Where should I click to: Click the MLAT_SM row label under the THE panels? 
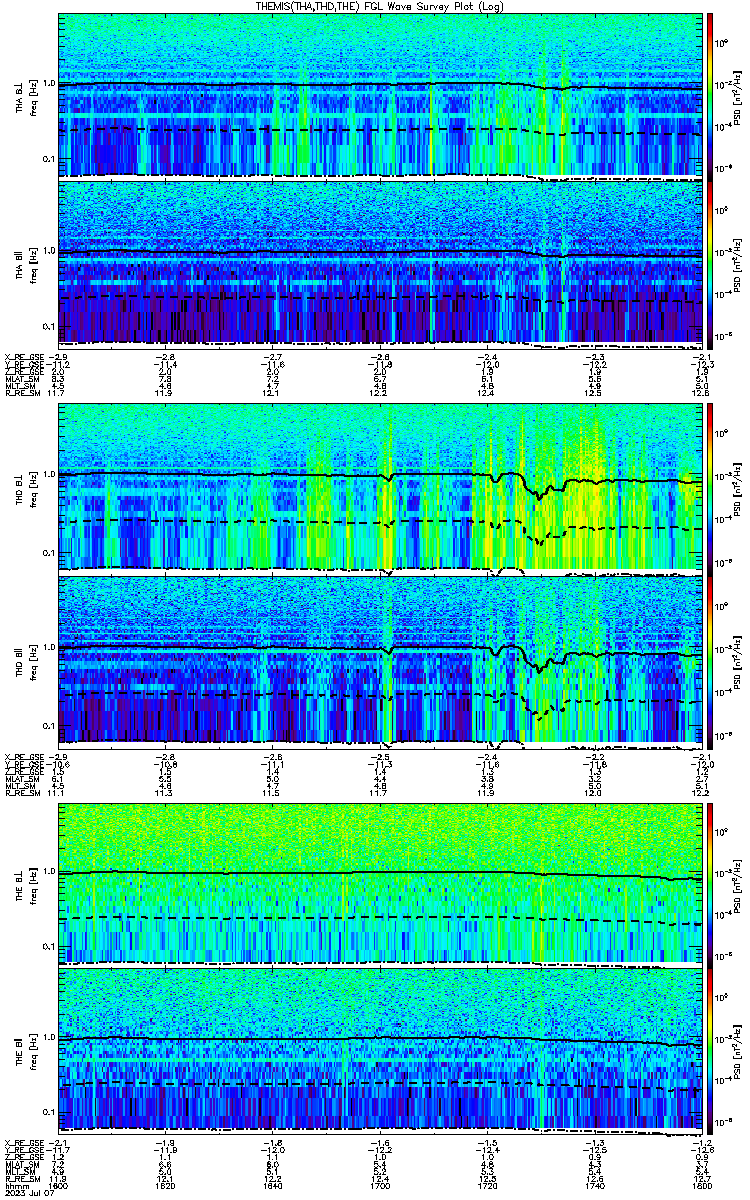point(22,1164)
